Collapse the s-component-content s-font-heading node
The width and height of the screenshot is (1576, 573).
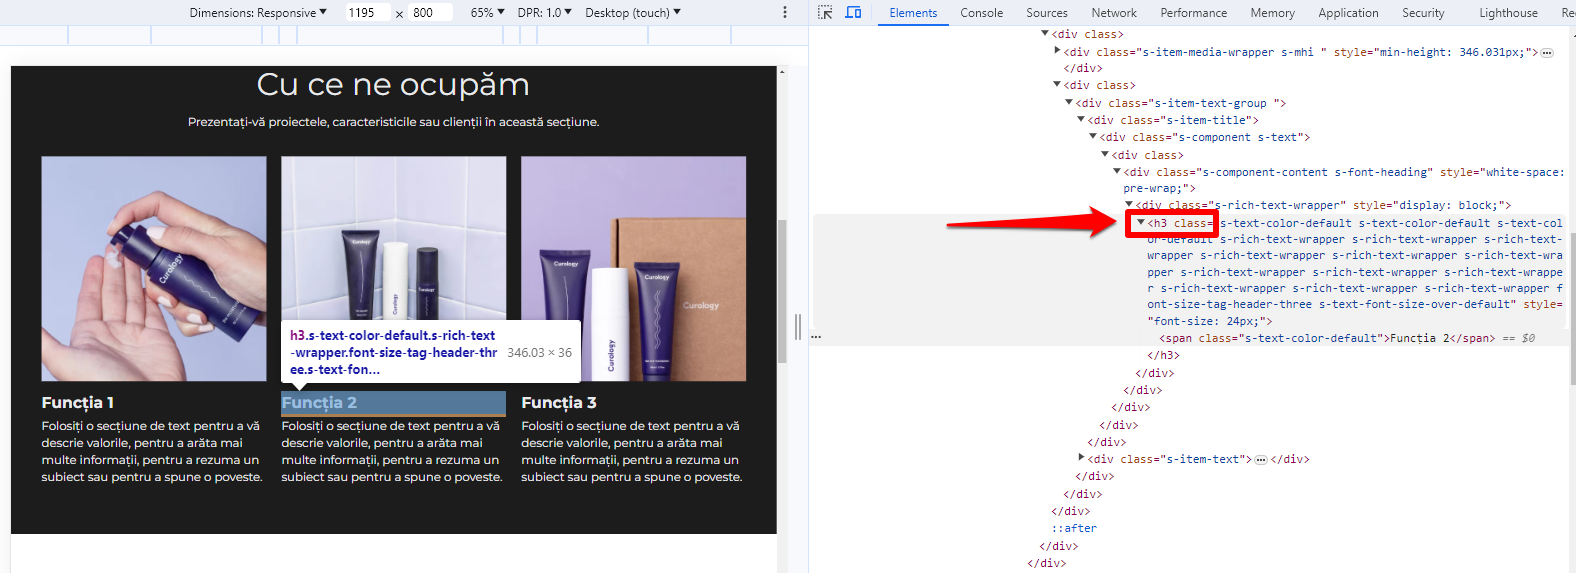1117,171
